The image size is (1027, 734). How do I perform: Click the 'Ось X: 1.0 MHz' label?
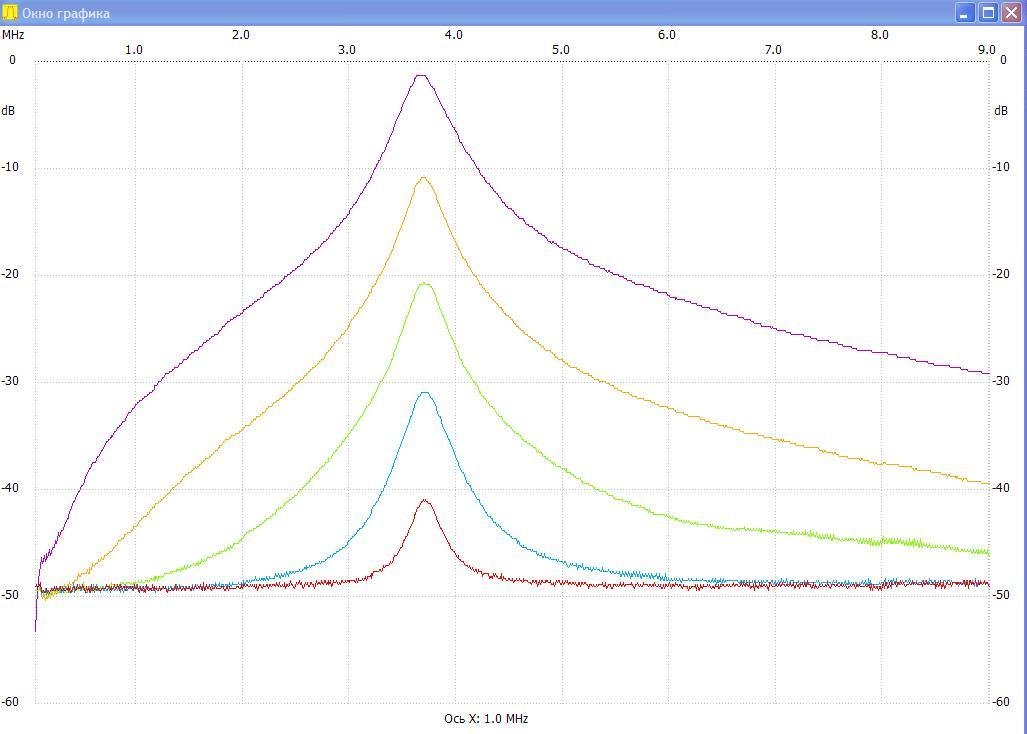tap(486, 719)
